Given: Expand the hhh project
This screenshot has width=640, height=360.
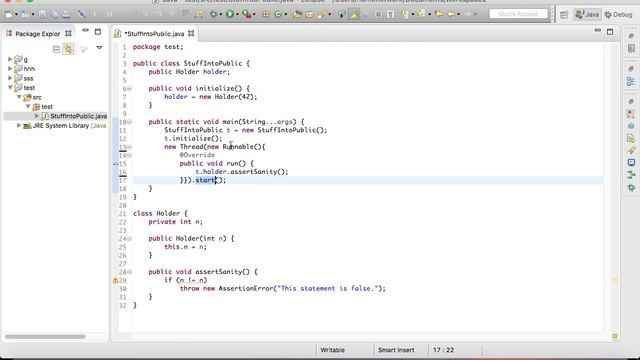Looking at the screenshot, I should (10, 69).
